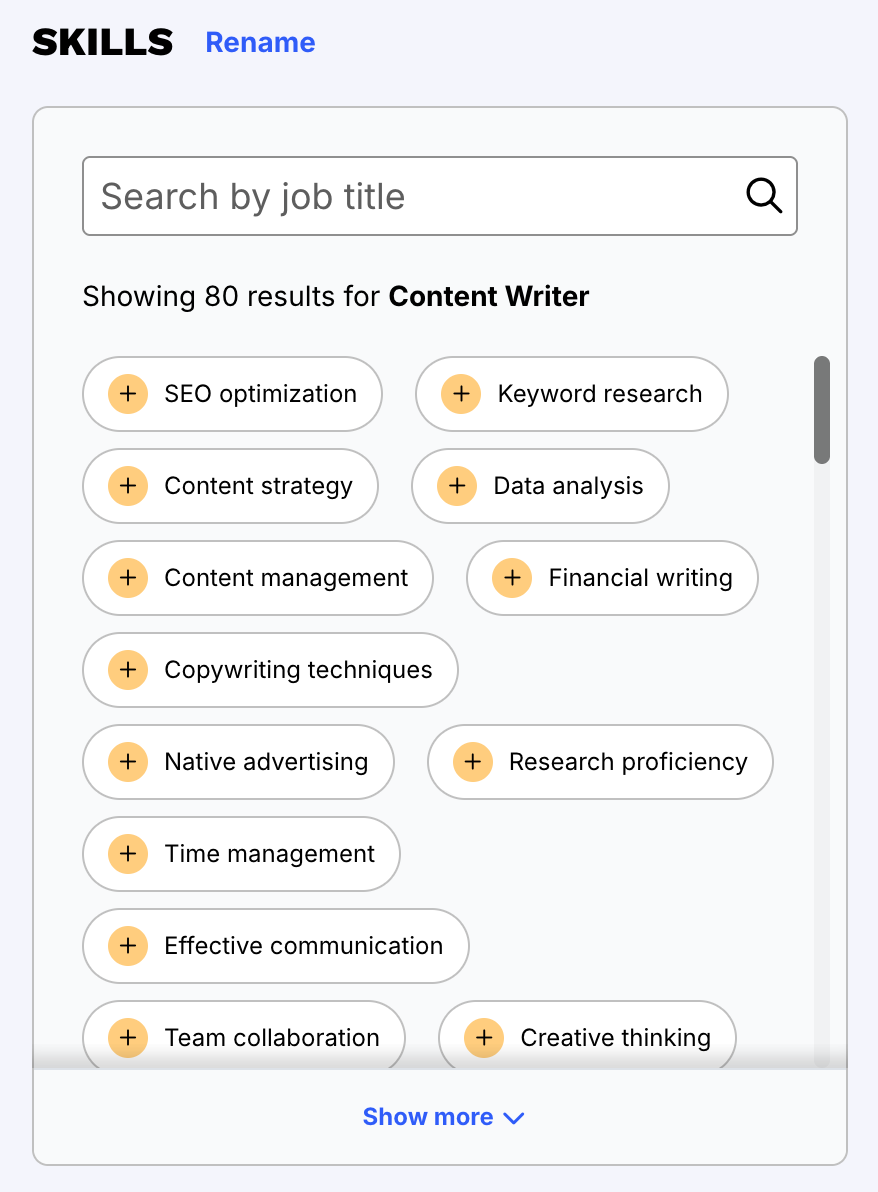Click the plus icon beside Creative thinking
This screenshot has width=878, height=1192.
coord(484,1038)
